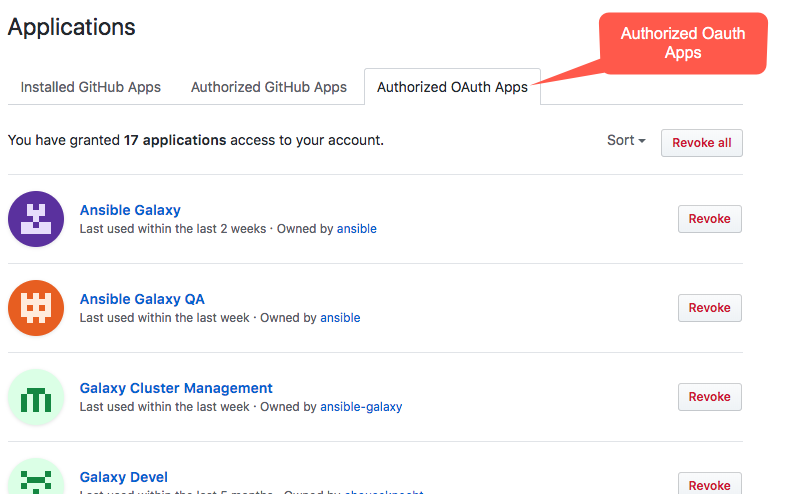Click the Galaxy Devel app icon
The height and width of the screenshot is (494, 792).
[36, 477]
